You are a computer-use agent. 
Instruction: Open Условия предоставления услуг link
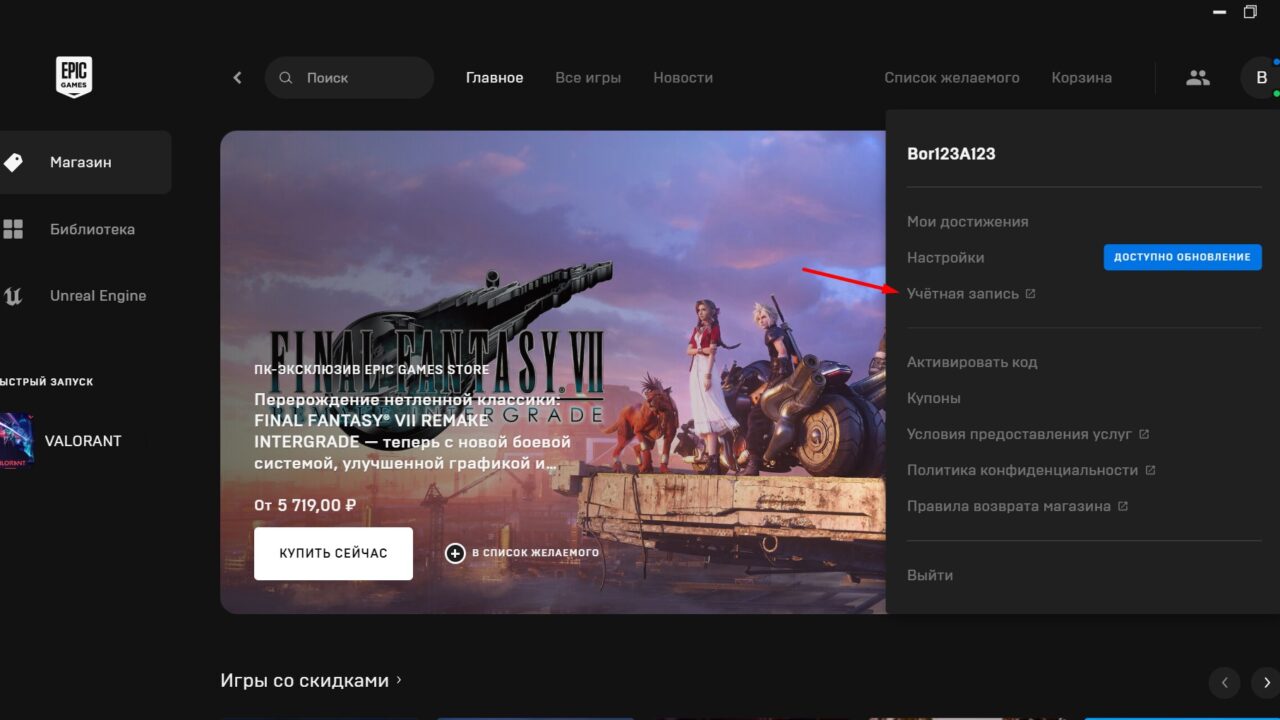(1019, 434)
